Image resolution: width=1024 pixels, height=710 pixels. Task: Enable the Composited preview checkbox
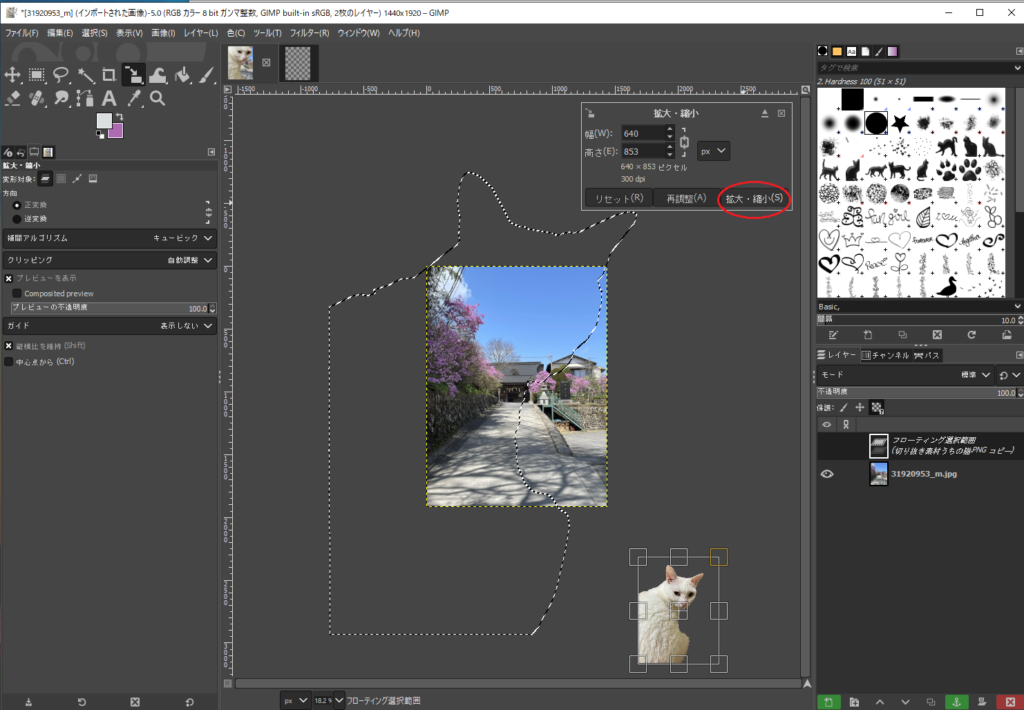pyautogui.click(x=17, y=293)
